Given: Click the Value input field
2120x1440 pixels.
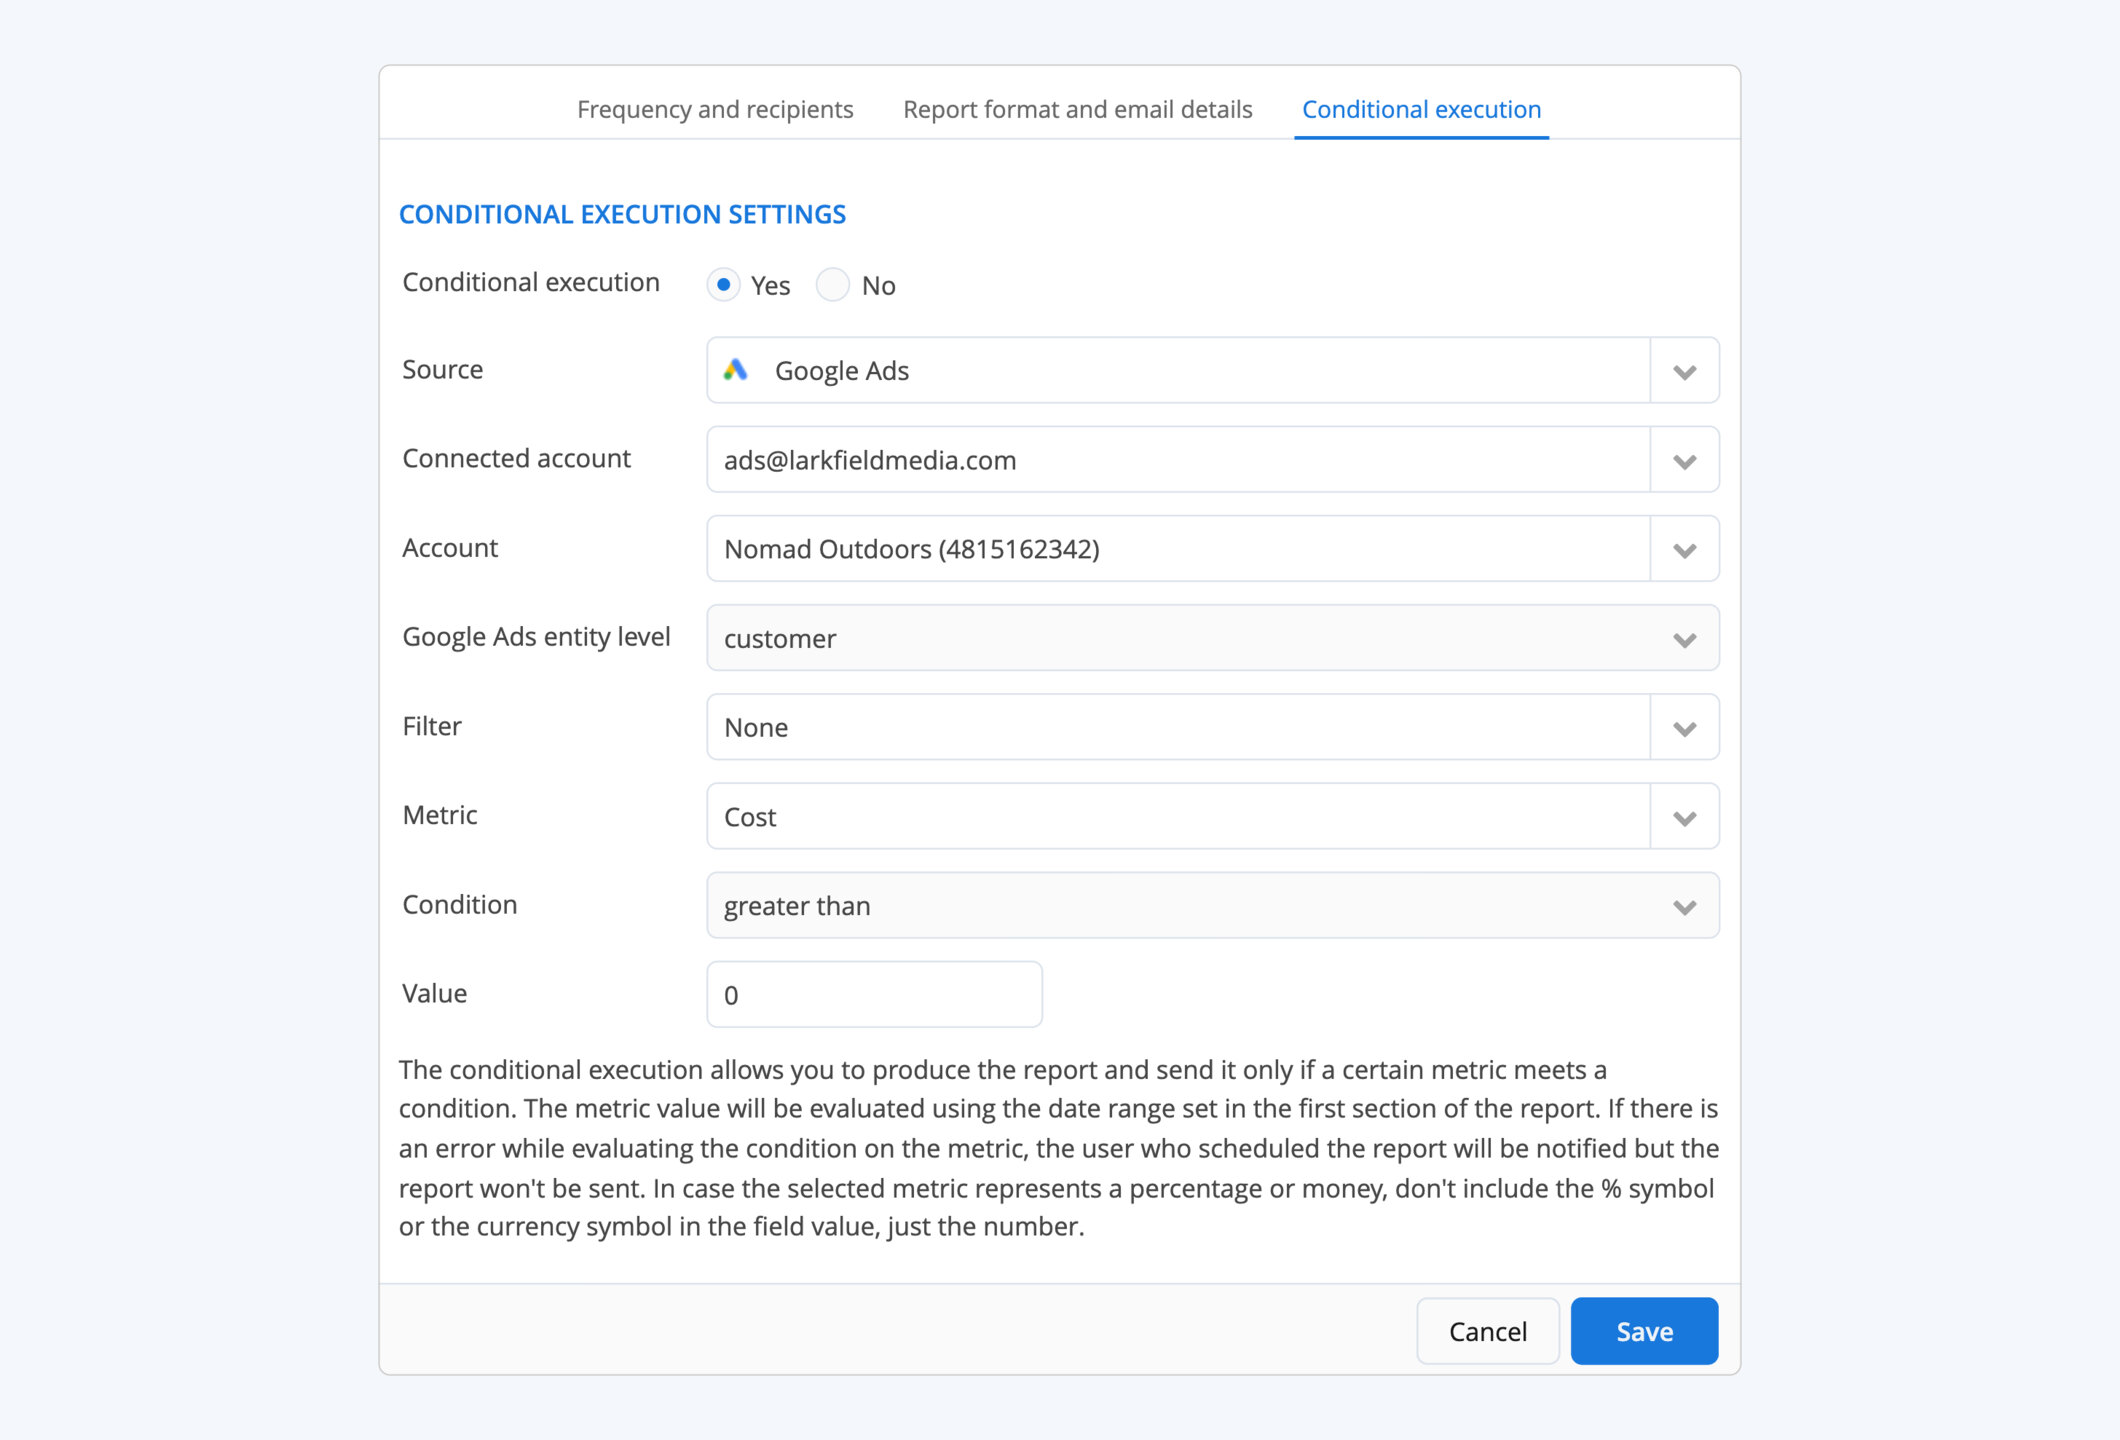Looking at the screenshot, I should click(x=874, y=995).
